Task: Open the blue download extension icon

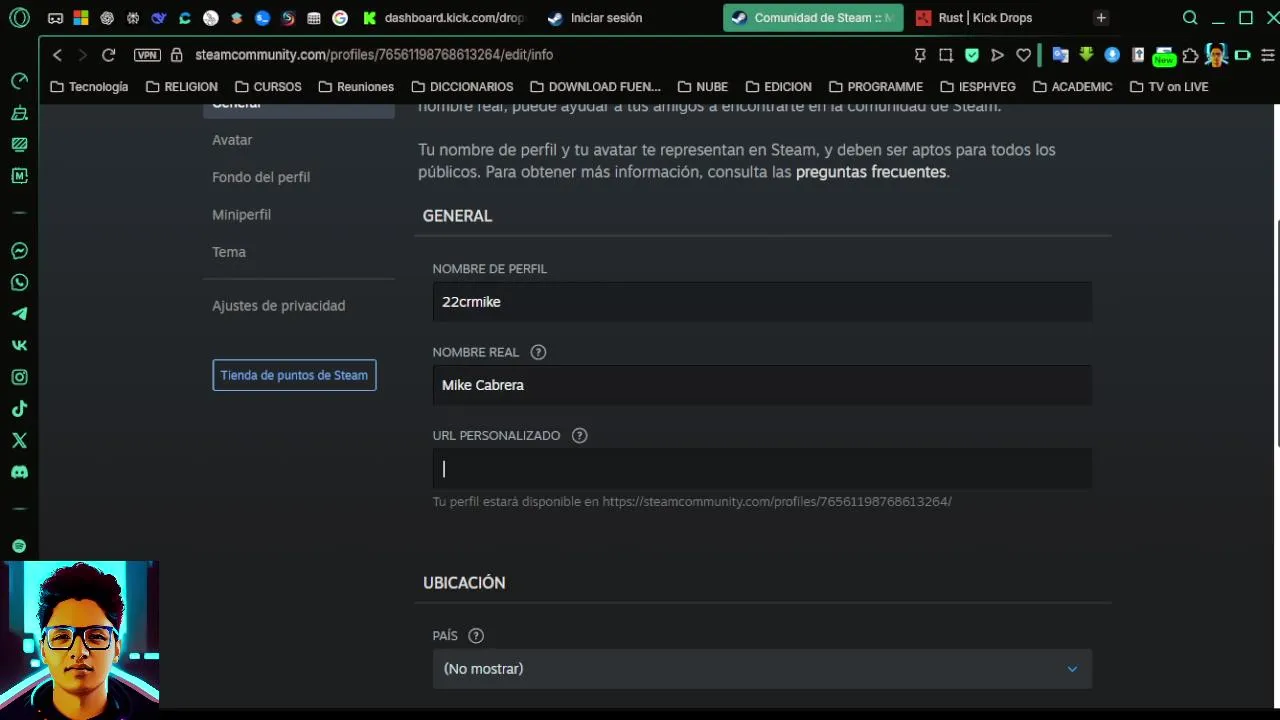Action: click(1112, 55)
